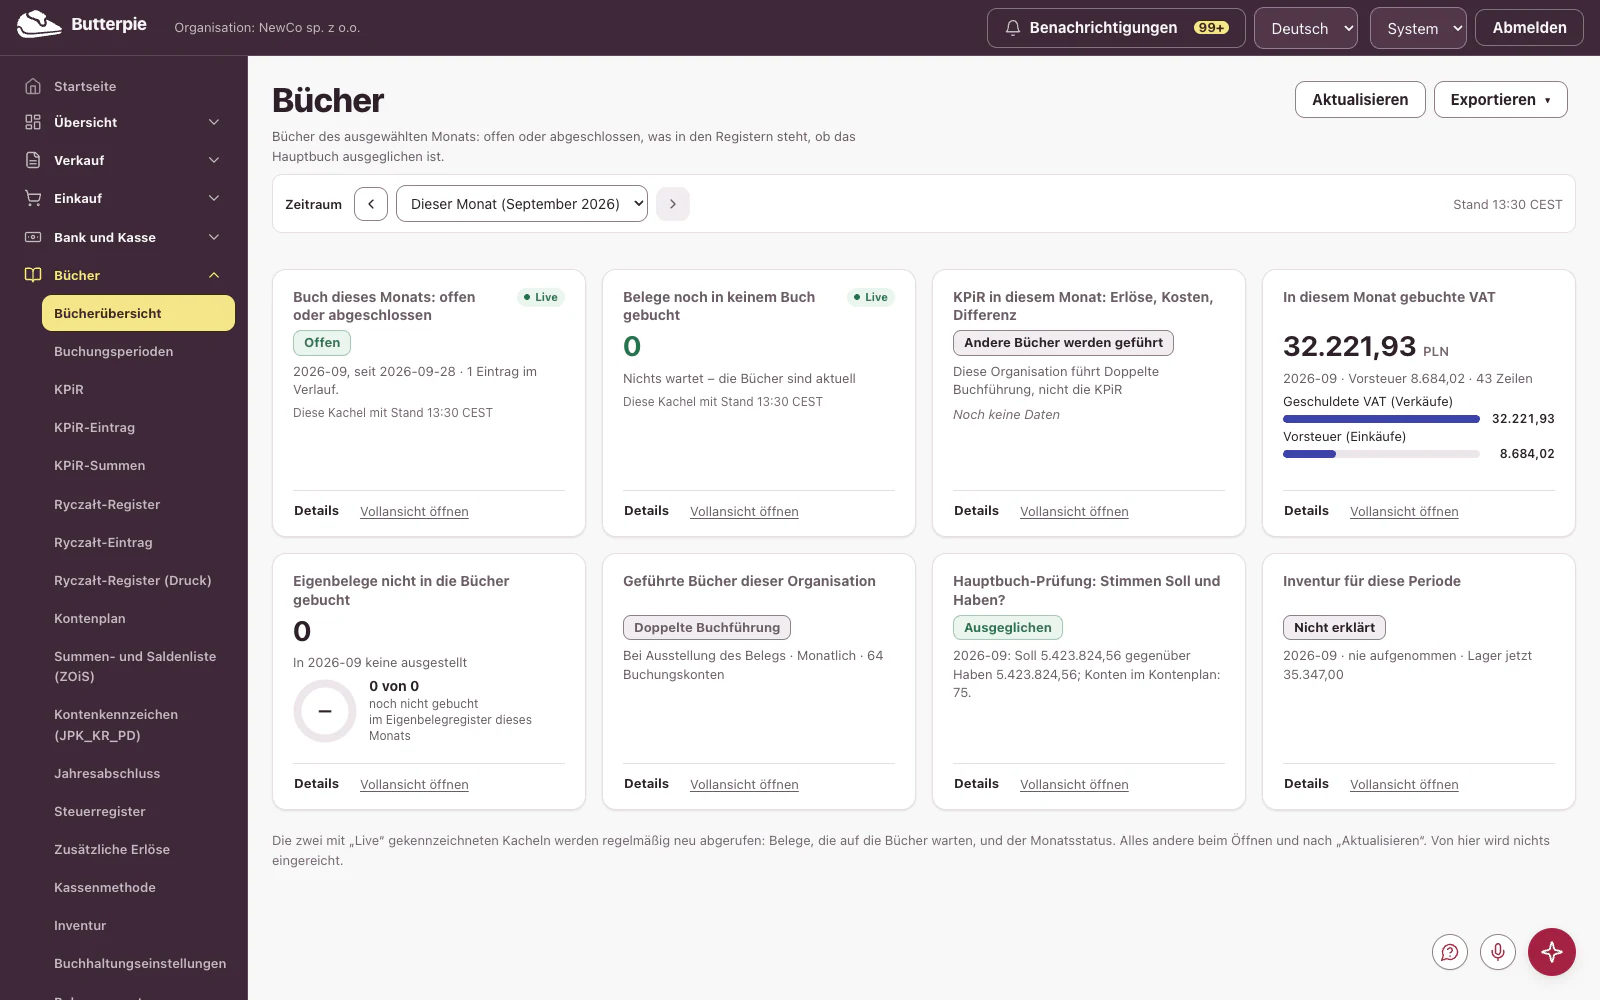Click the Startseite home icon
This screenshot has height=1000, width=1600.
point(33,86)
